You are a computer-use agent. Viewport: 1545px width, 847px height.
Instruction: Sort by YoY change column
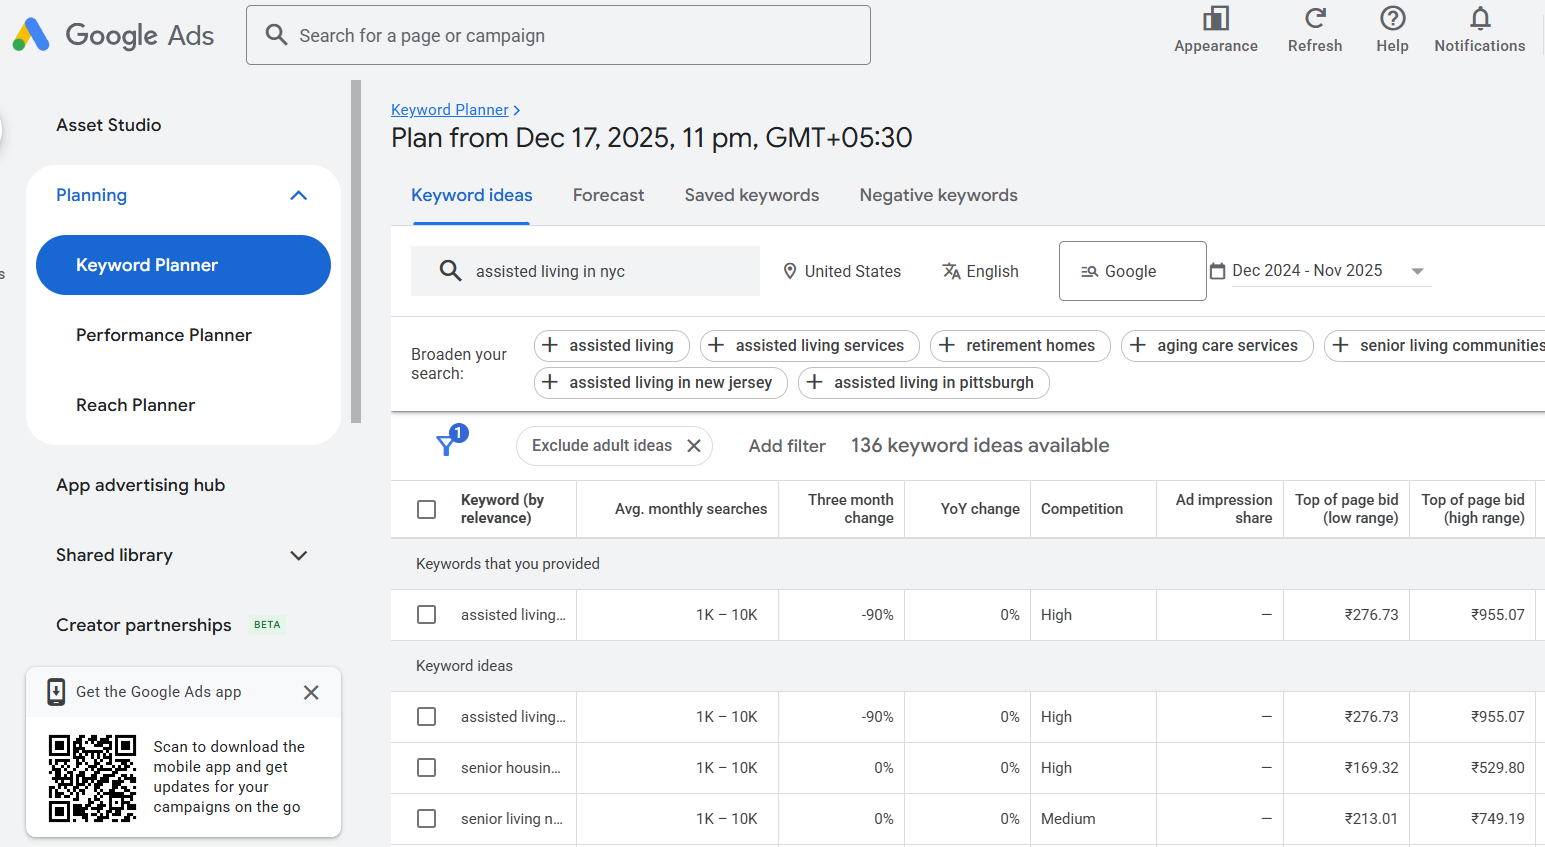[980, 509]
